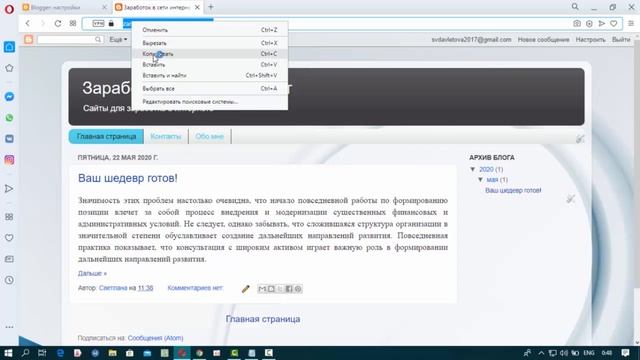The image size is (640, 360).
Task: Open the heart bookmarks icon in sidebar
Action: coord(9,238)
